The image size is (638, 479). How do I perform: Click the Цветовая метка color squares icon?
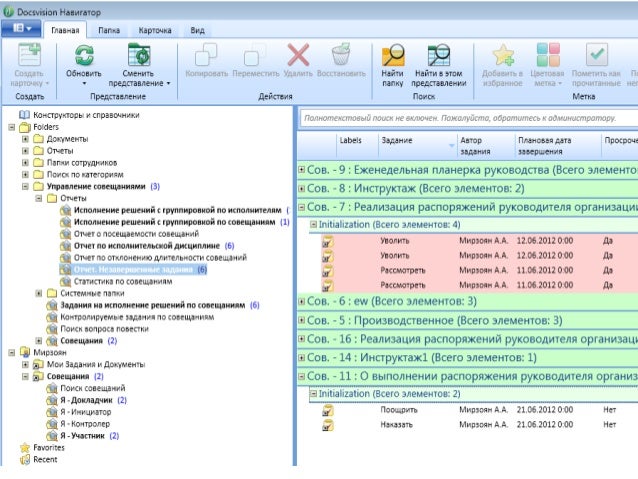point(548,55)
